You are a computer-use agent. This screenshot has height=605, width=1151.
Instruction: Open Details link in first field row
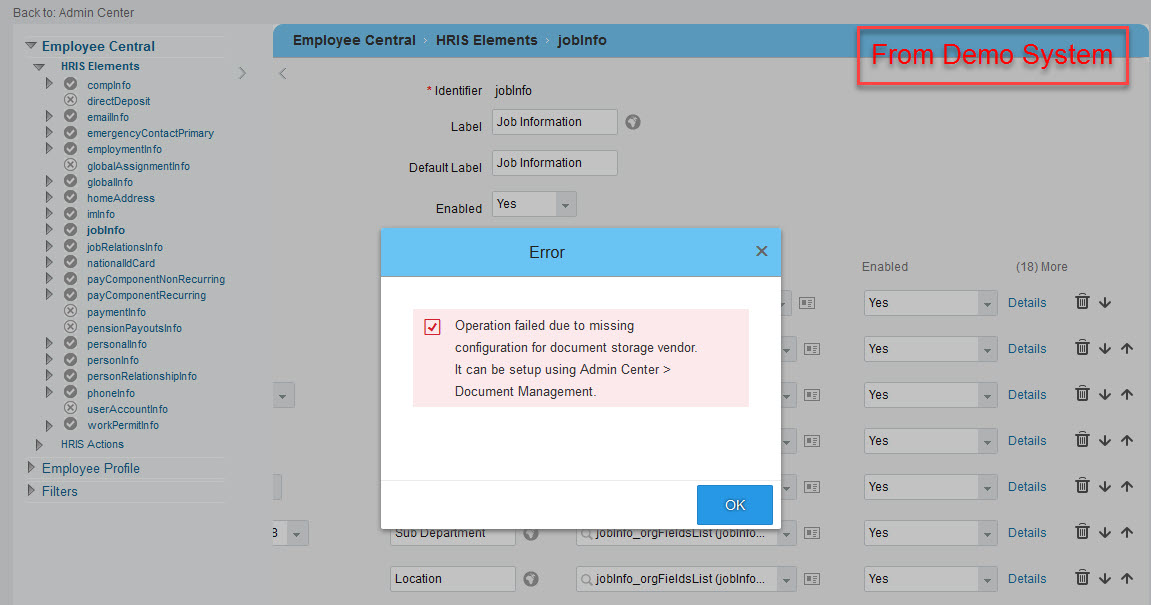tap(1026, 302)
